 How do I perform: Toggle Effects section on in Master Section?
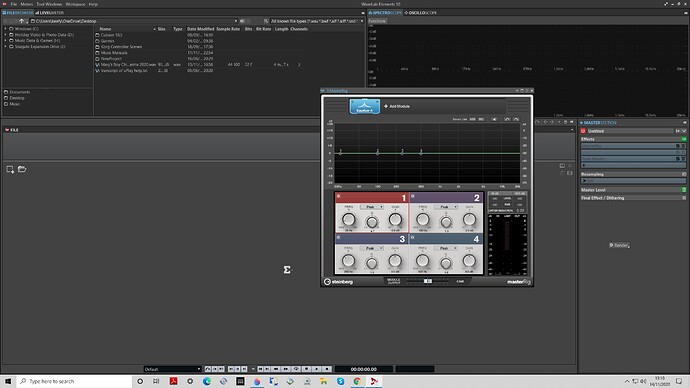pyautogui.click(x=684, y=139)
